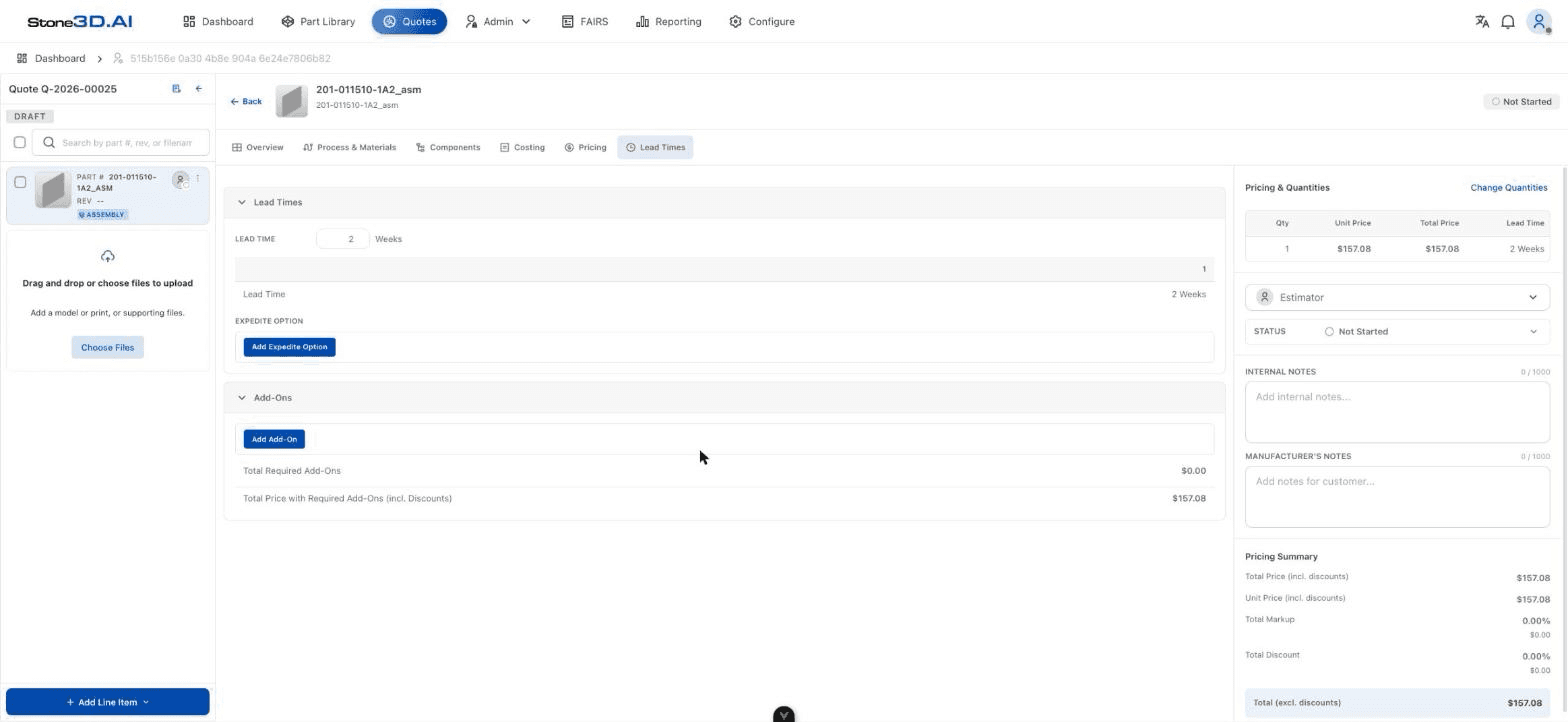Click the quote document icon beside Q-2026-00025
This screenshot has height=722, width=1568.
(x=177, y=89)
